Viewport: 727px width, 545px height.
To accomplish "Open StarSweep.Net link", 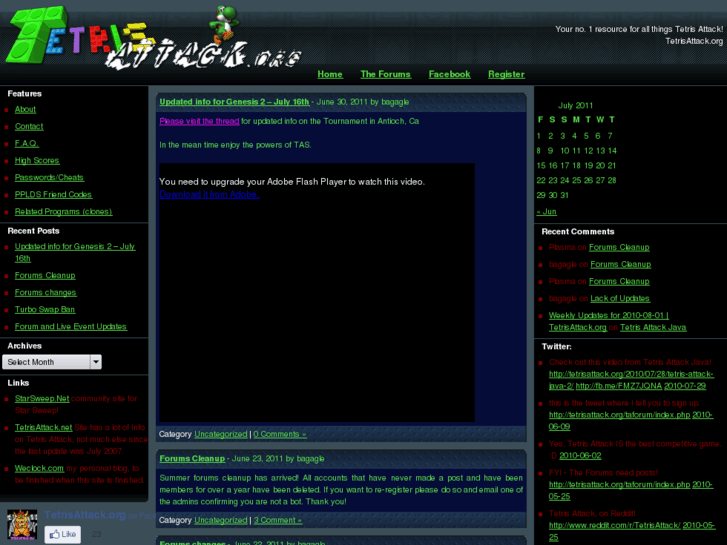I will click(42, 398).
